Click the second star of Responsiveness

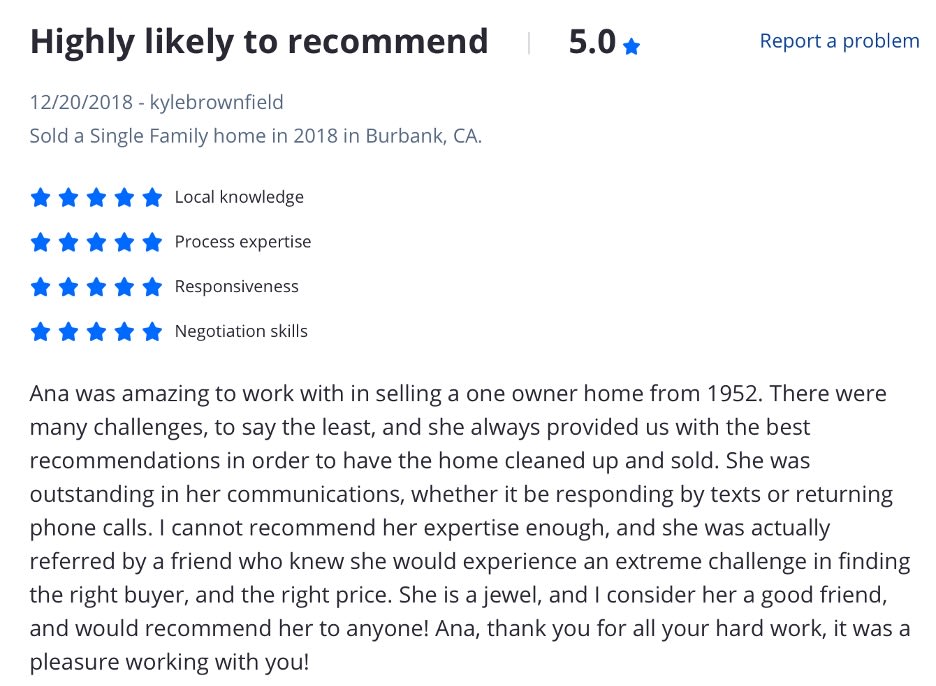click(x=68, y=287)
